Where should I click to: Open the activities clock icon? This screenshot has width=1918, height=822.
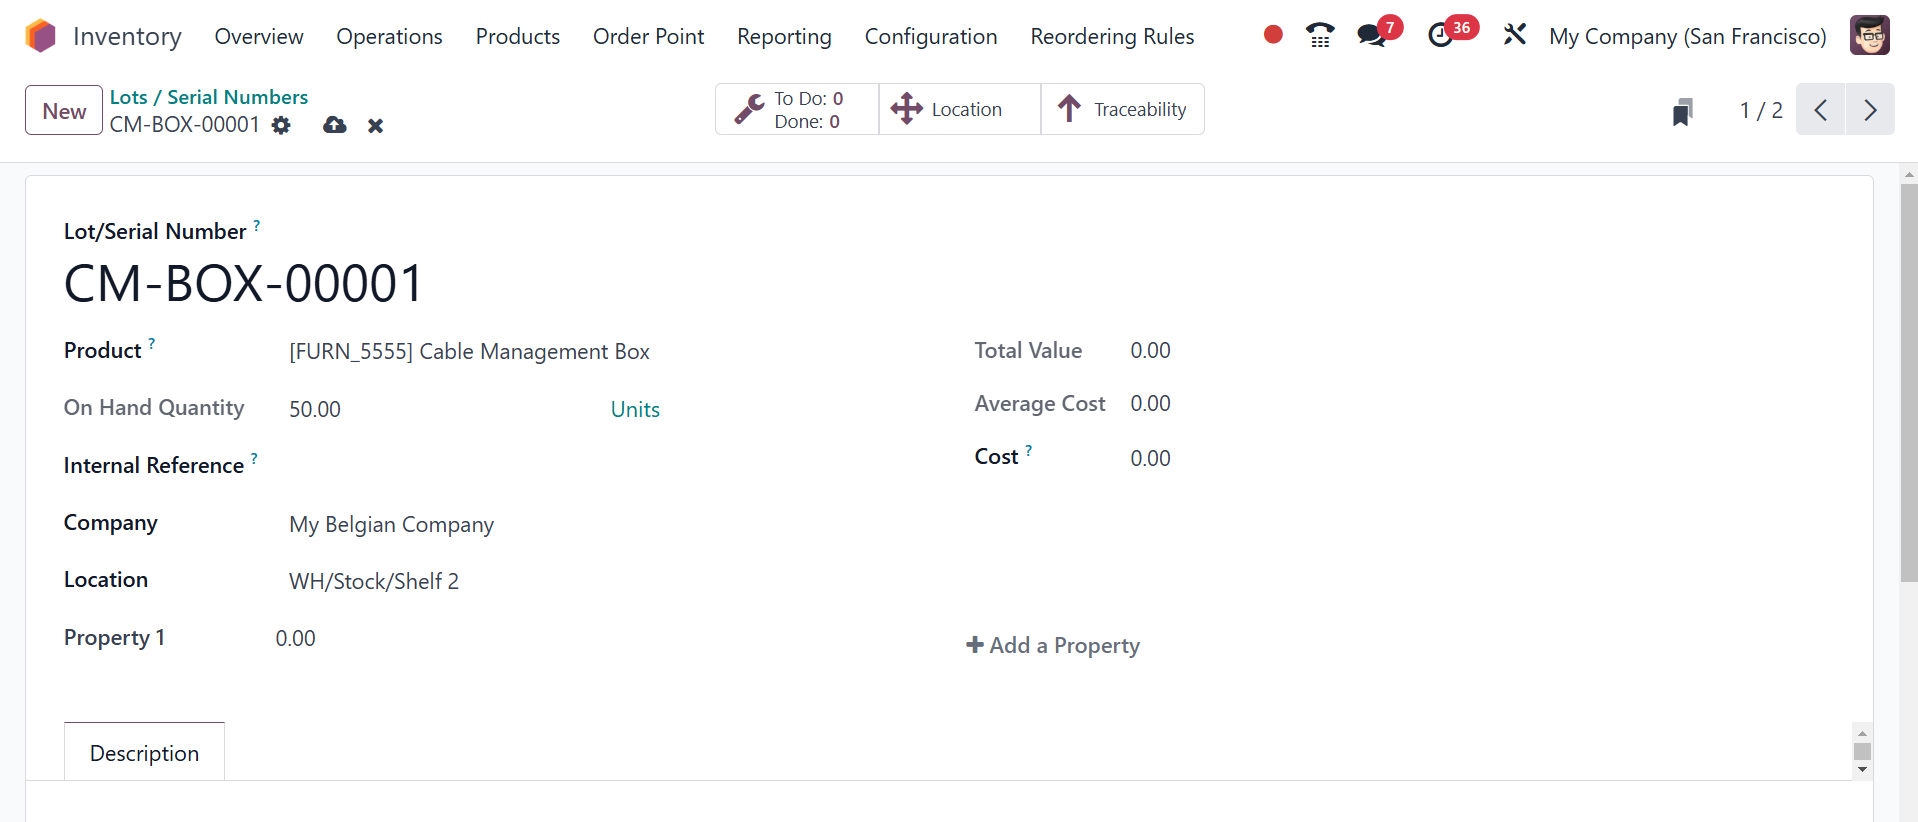tap(1440, 36)
